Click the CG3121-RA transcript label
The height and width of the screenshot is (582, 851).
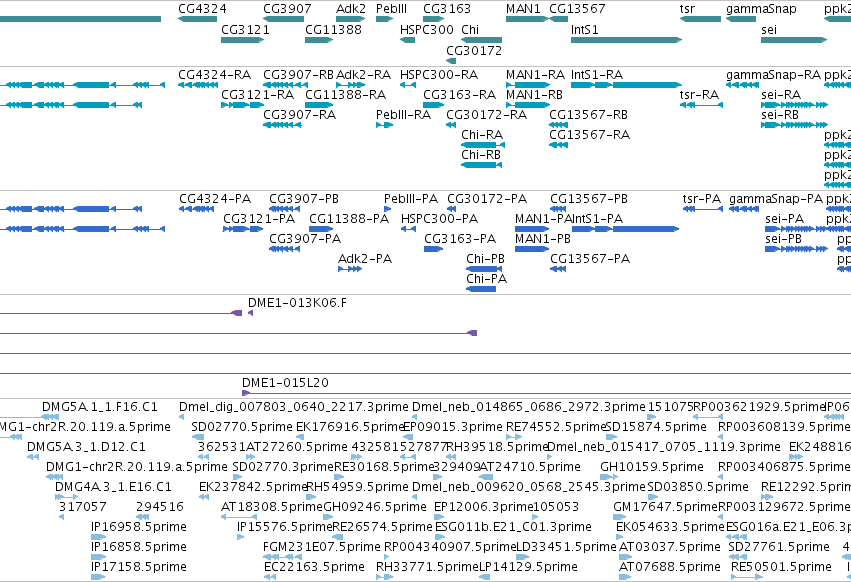pos(258,94)
